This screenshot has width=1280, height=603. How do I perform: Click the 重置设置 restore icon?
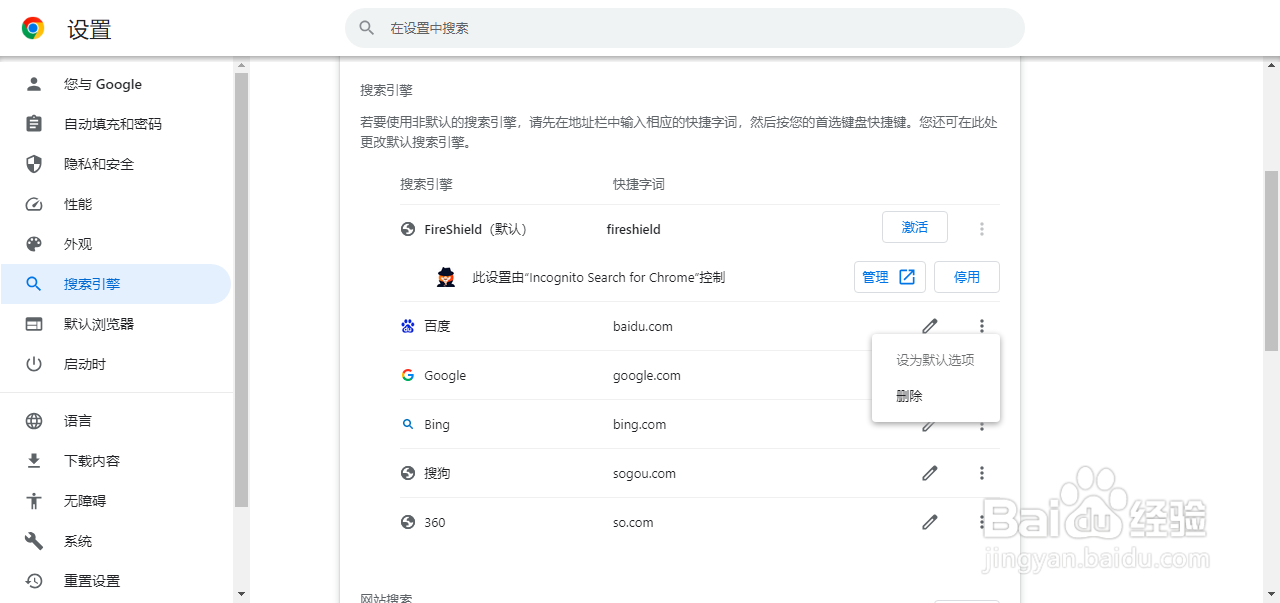coord(34,581)
